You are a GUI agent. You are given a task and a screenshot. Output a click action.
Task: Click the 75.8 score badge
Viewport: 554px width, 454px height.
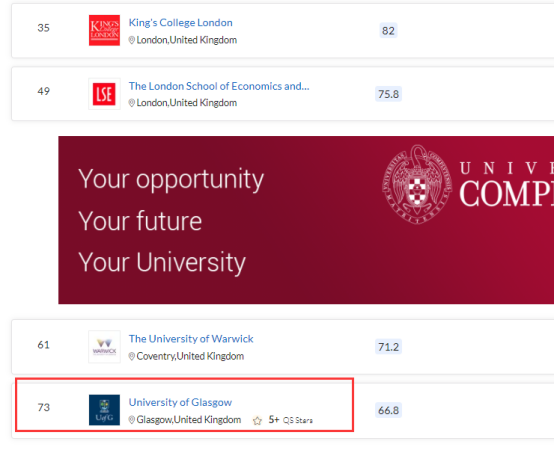(x=388, y=94)
